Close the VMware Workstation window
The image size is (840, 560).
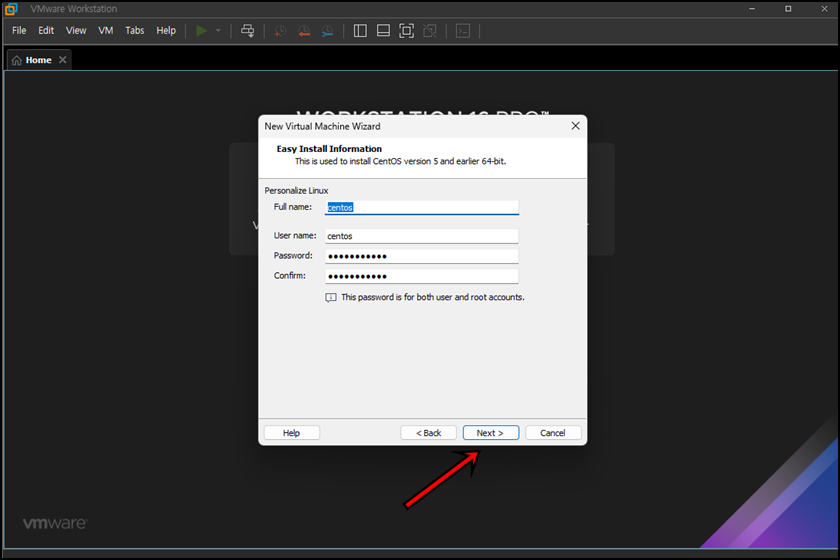824,9
